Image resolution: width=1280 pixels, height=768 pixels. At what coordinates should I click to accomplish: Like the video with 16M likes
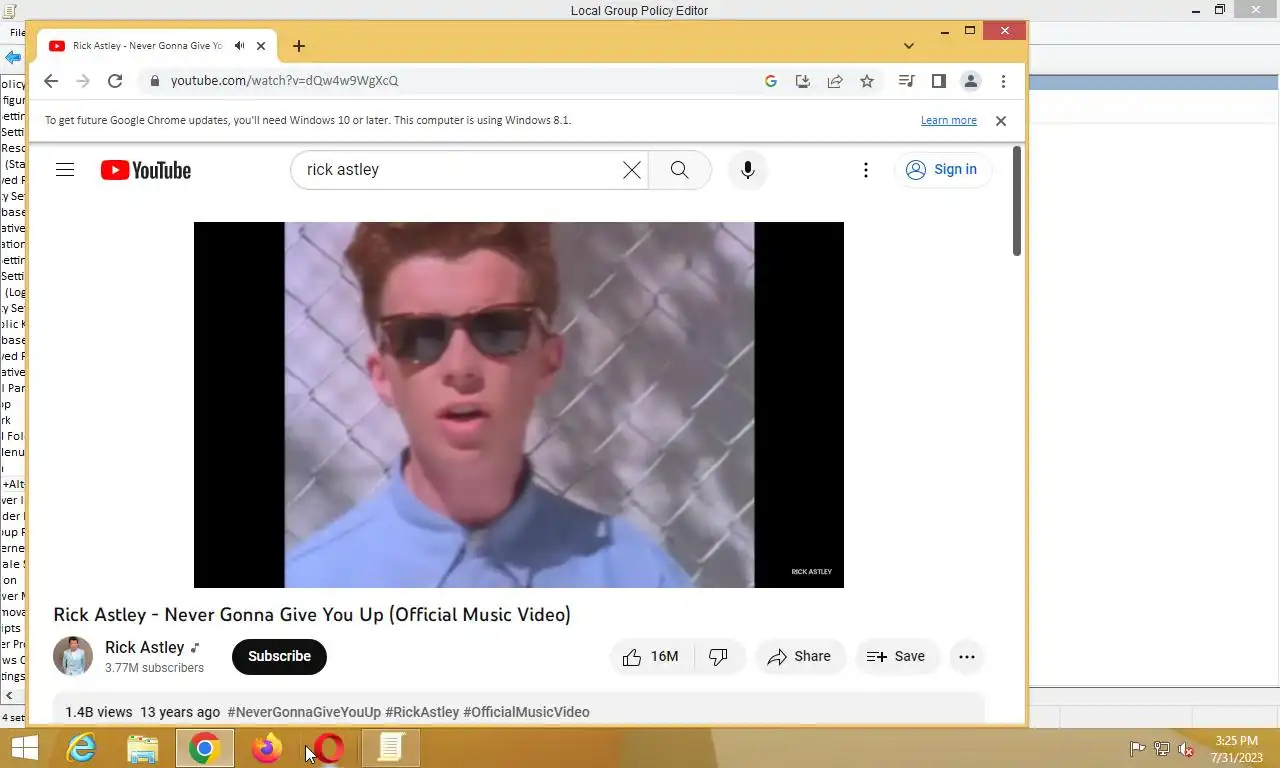(x=651, y=656)
